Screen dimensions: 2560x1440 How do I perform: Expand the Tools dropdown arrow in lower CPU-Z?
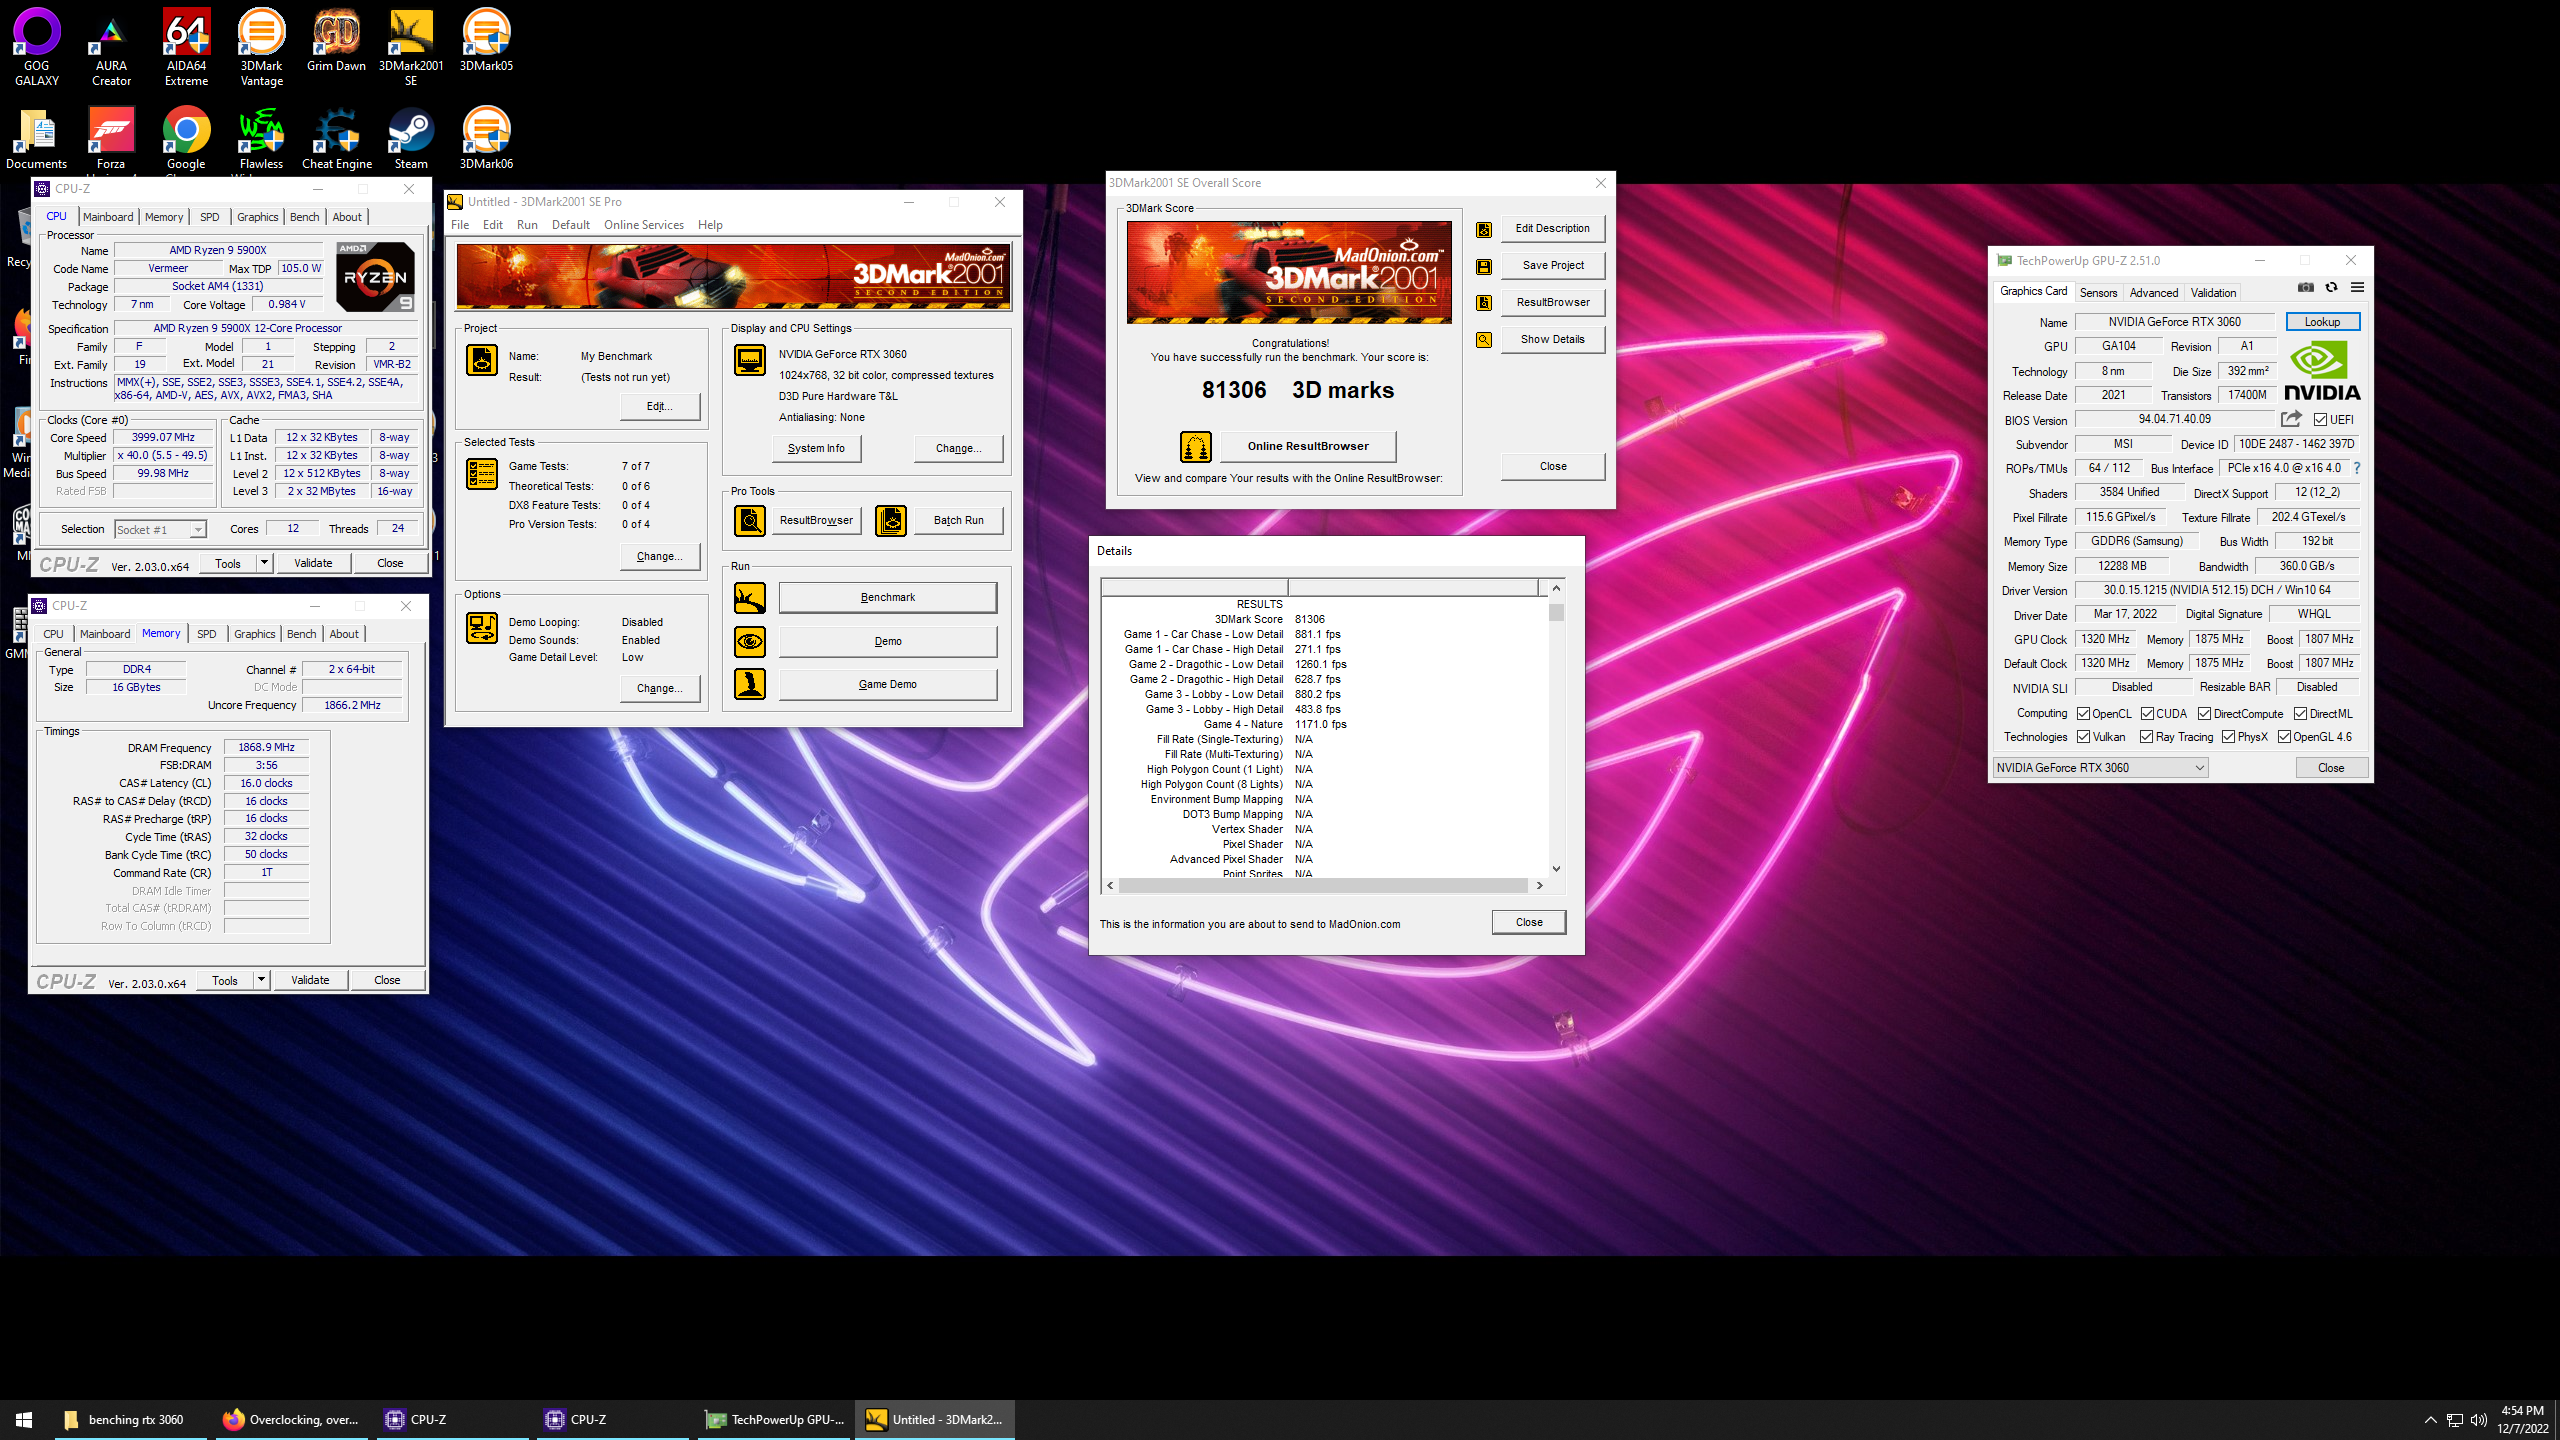pos(261,980)
